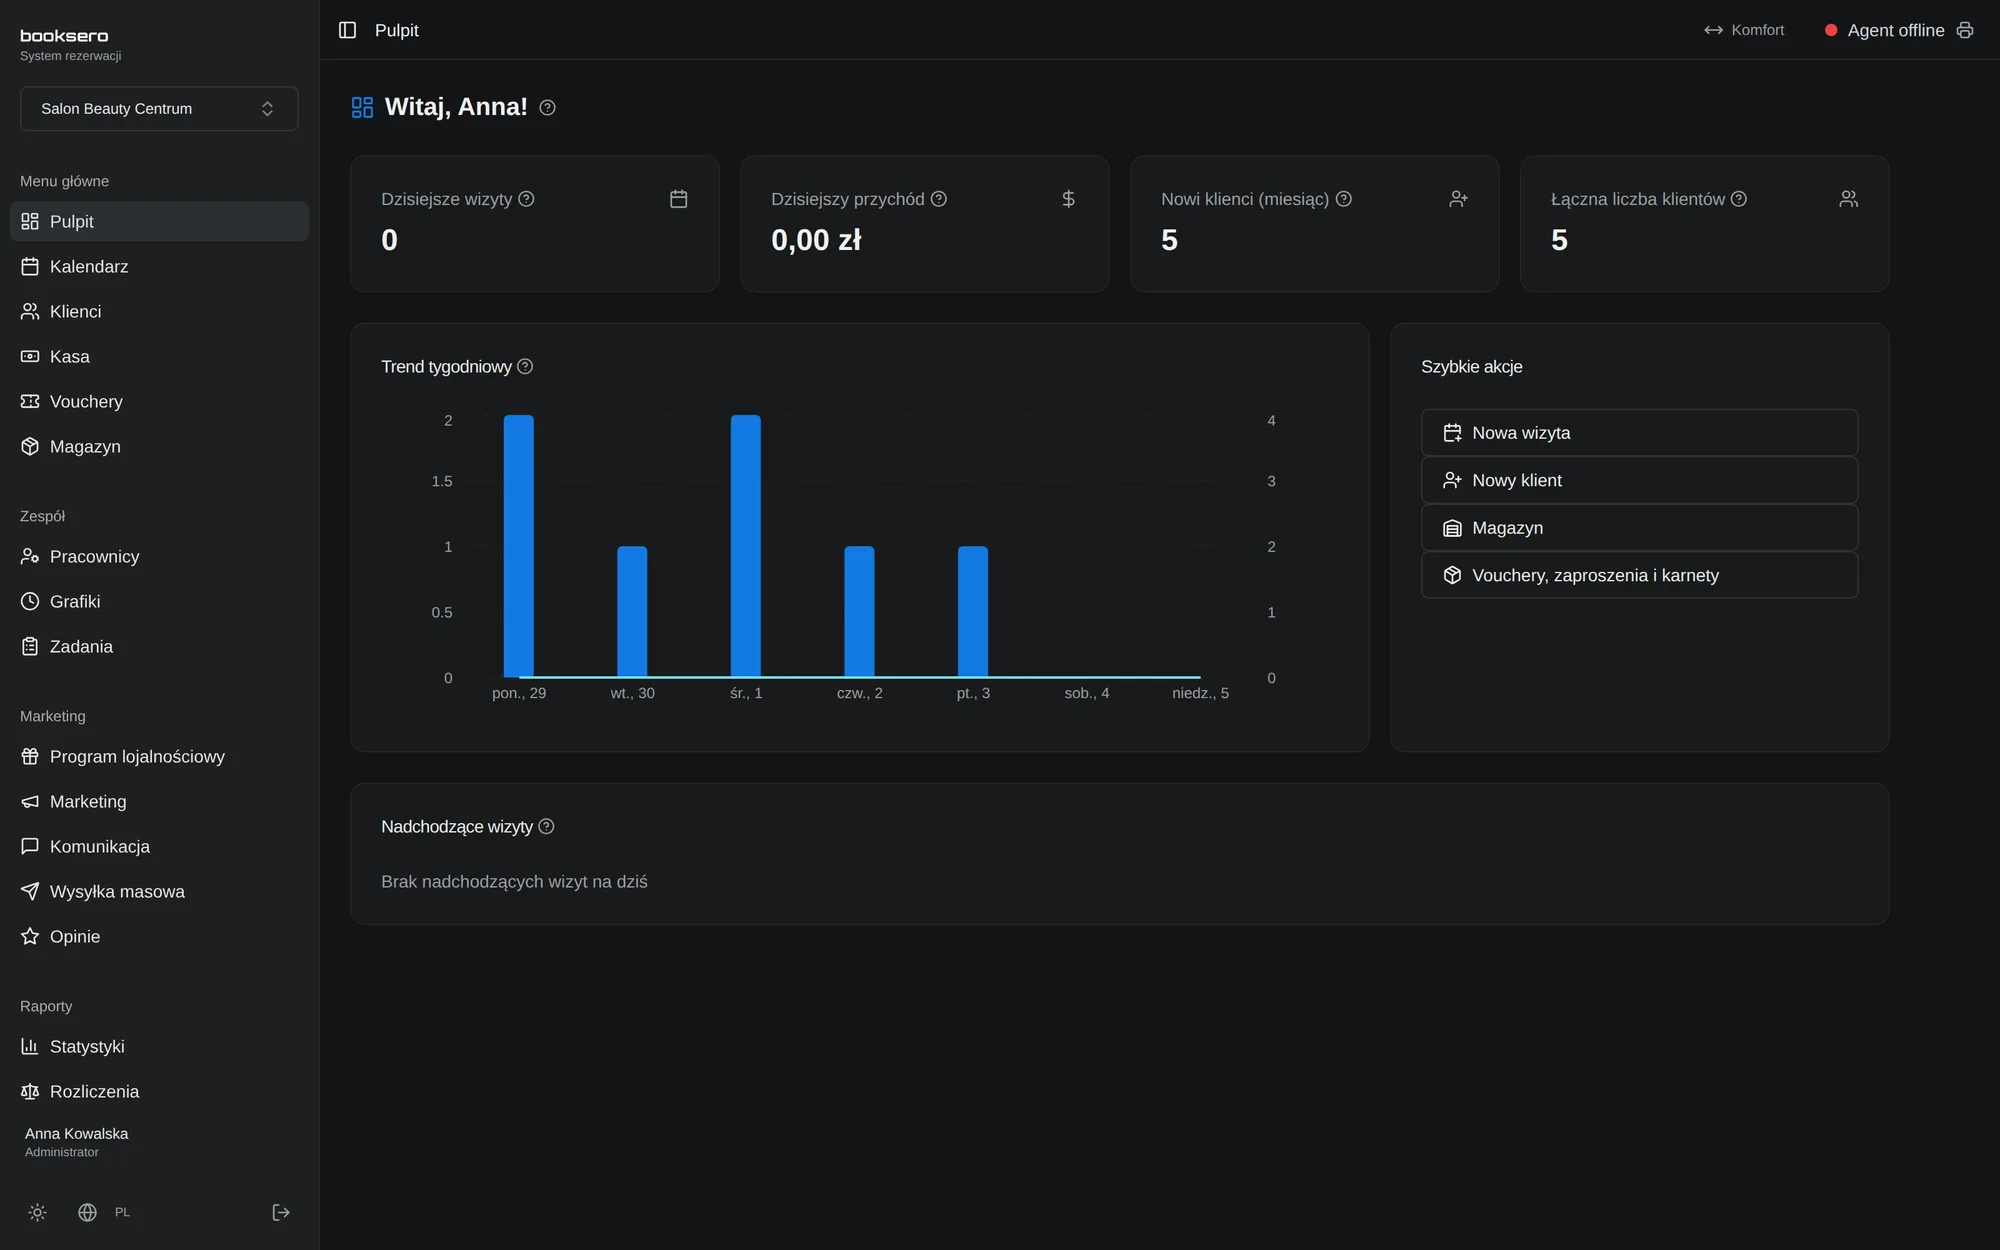The width and height of the screenshot is (2000, 1250).
Task: Toggle Komfort density mode
Action: click(x=1744, y=30)
